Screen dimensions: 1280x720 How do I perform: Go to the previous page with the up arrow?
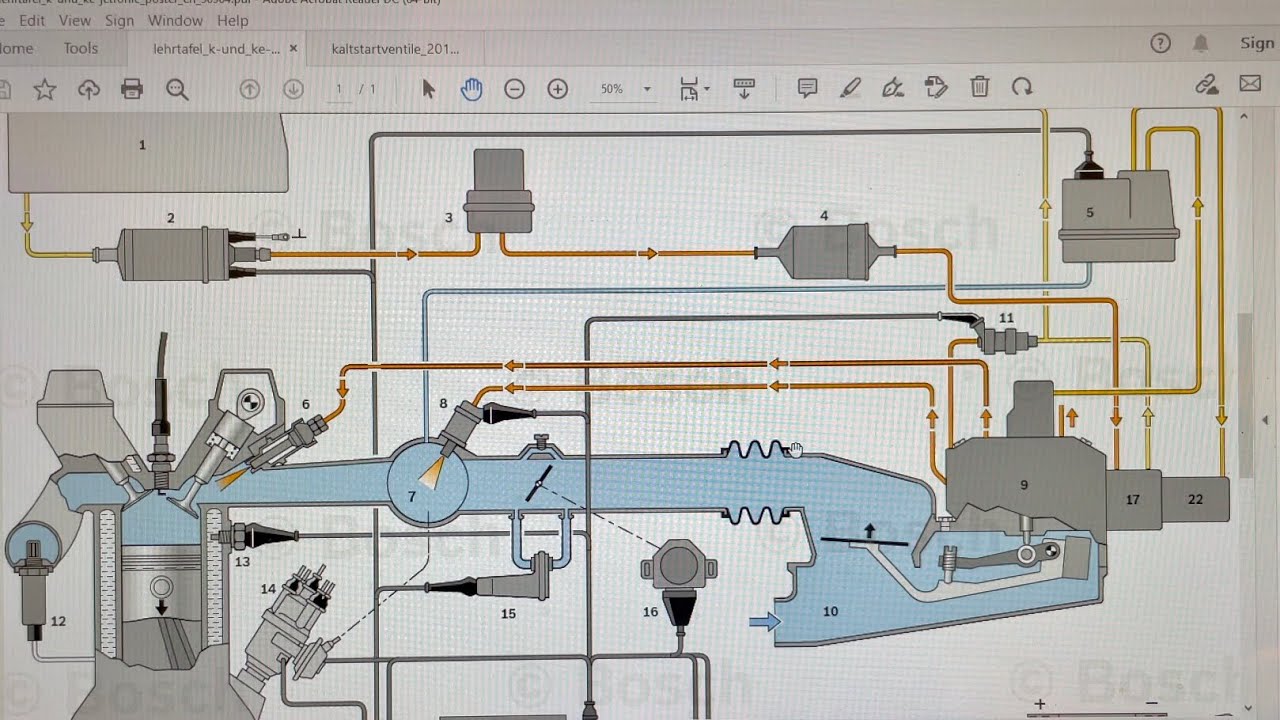(x=249, y=89)
